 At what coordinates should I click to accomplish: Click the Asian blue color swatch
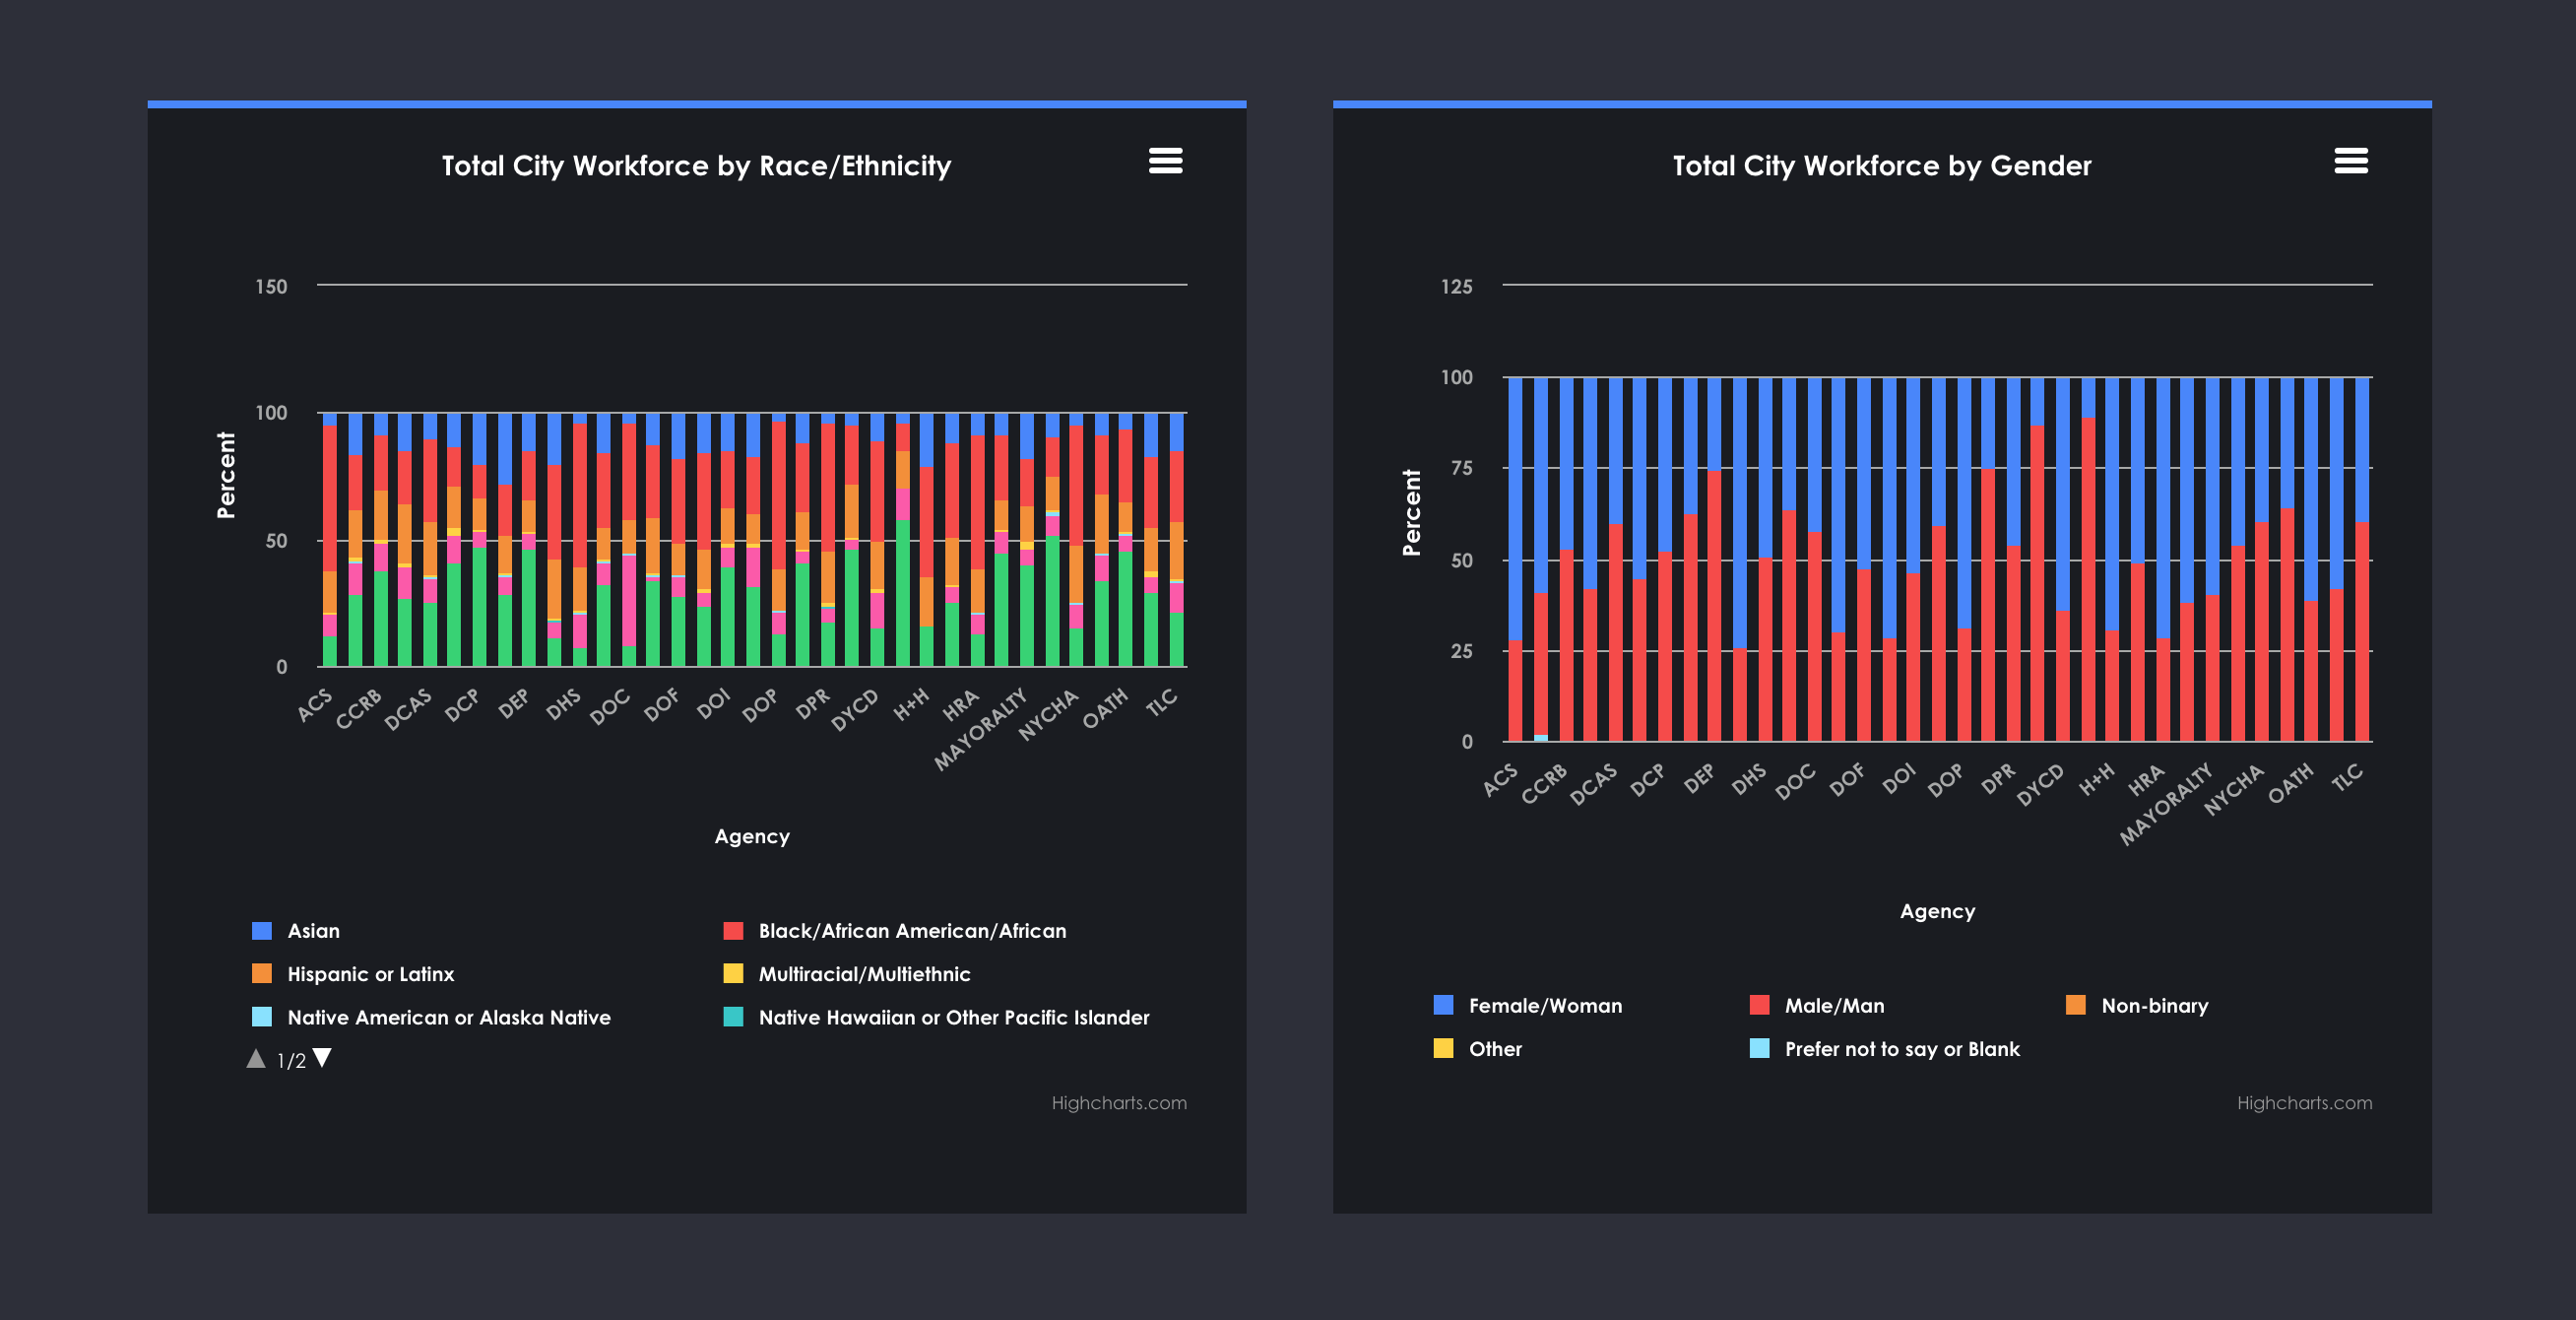click(262, 931)
